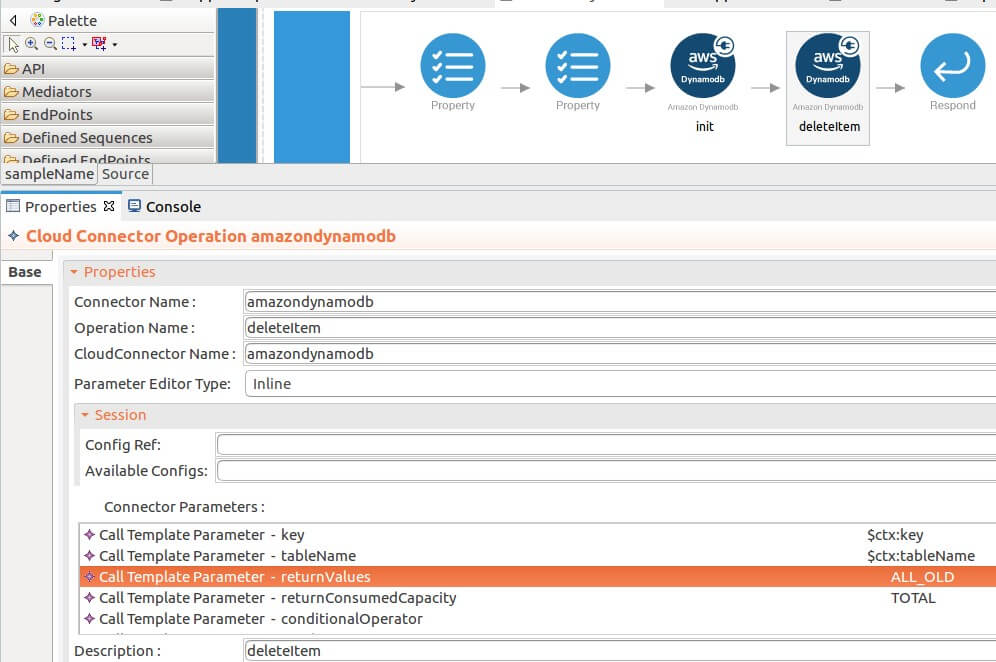Choose the Zoom Out magnifier tool
This screenshot has width=996, height=662.
50,44
